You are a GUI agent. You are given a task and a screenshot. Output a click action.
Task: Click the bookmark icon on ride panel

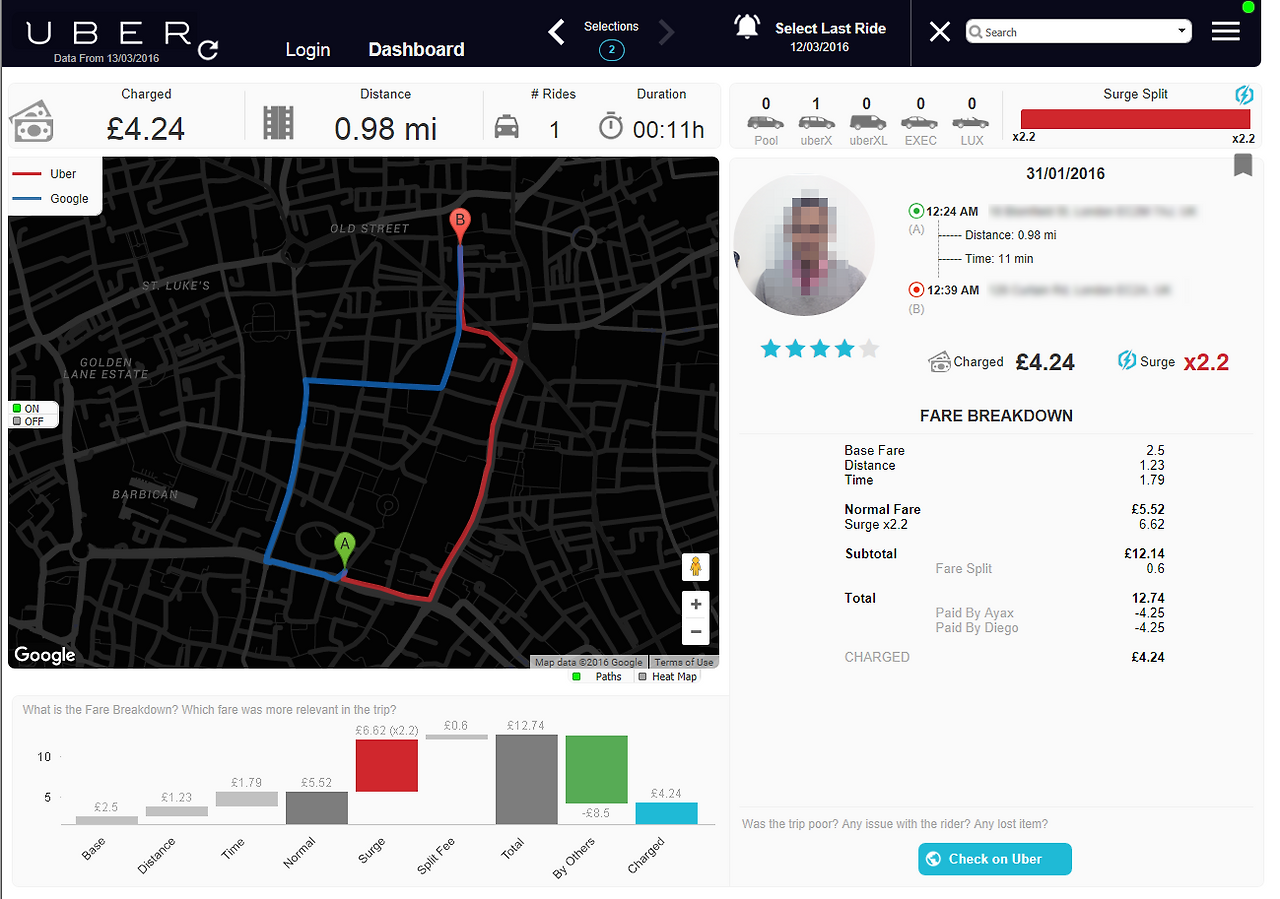1243,165
